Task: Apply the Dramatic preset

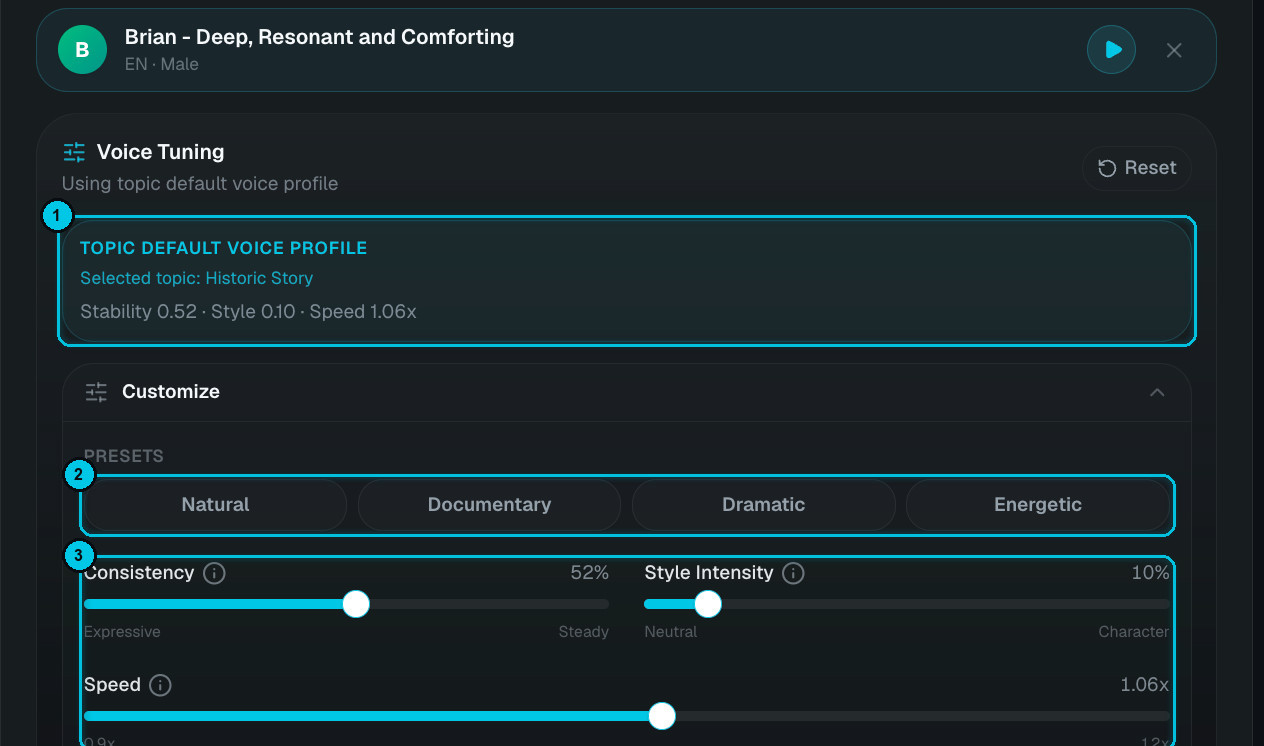Action: coord(764,505)
